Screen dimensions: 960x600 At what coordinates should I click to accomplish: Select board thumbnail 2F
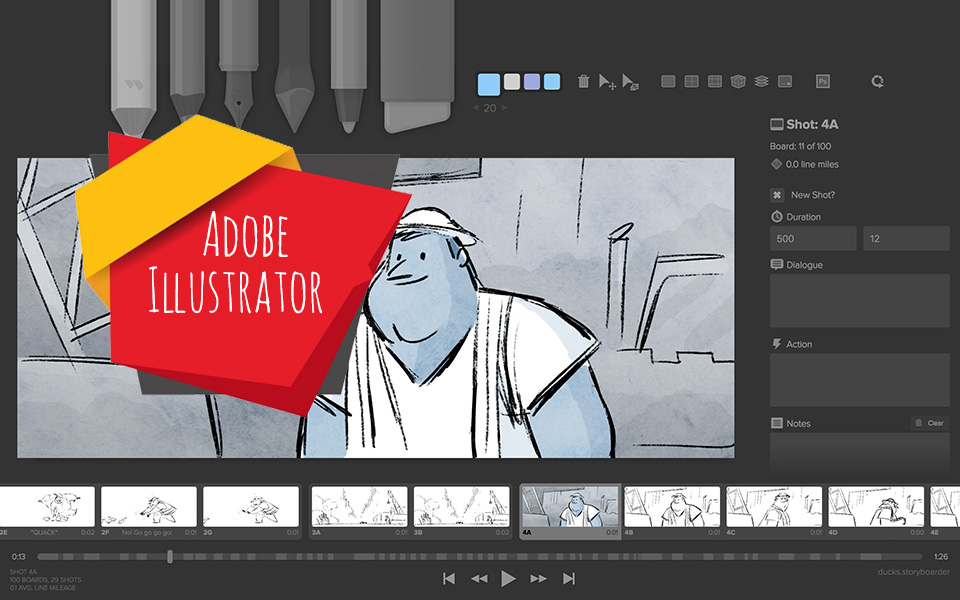tap(149, 507)
